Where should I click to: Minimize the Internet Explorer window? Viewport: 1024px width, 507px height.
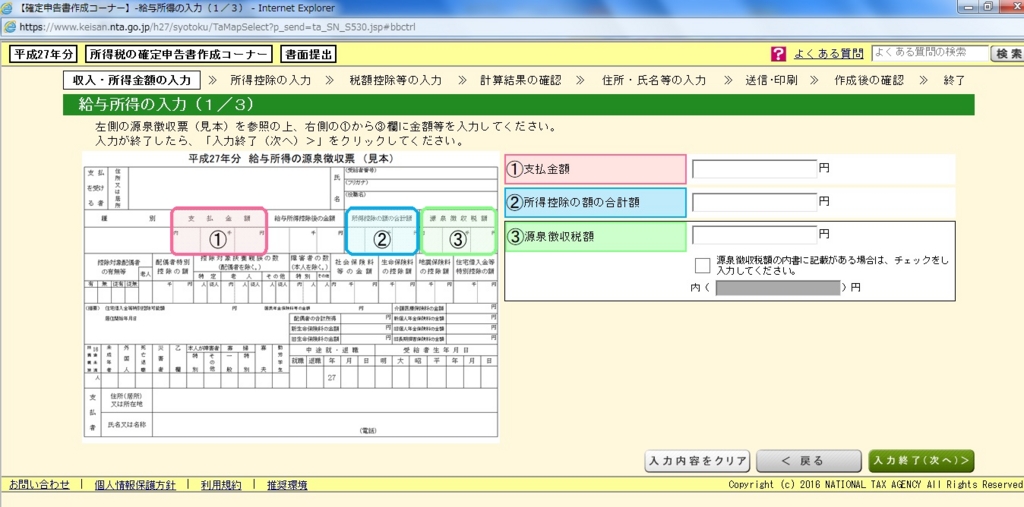(969, 7)
